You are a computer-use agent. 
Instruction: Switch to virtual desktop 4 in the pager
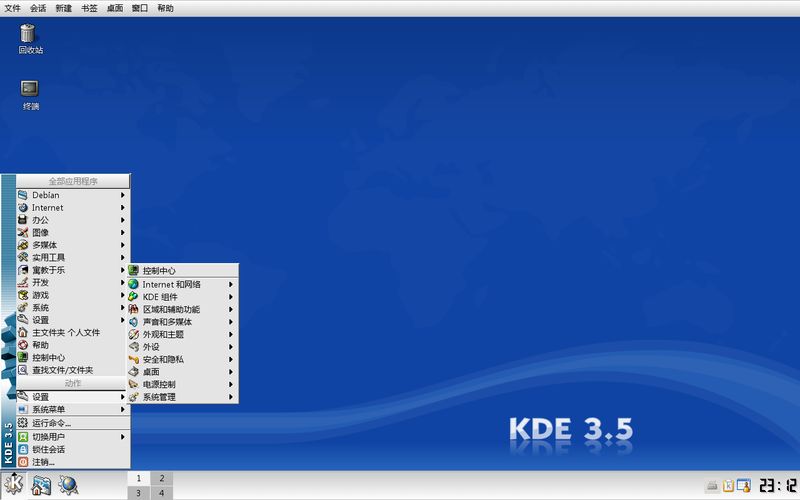(x=160, y=493)
